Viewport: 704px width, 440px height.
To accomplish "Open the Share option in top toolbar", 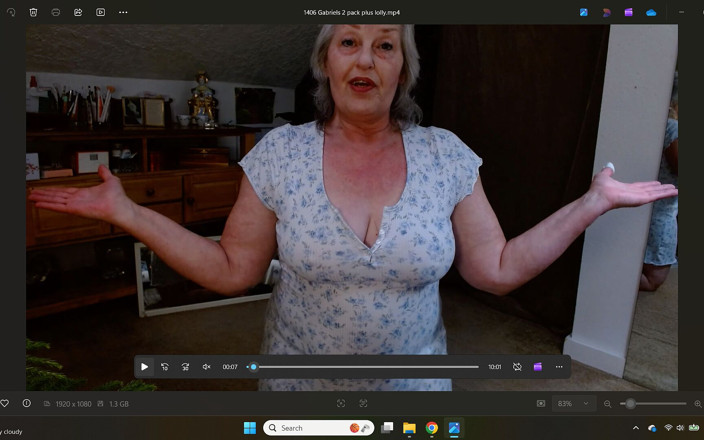I will click(x=78, y=12).
